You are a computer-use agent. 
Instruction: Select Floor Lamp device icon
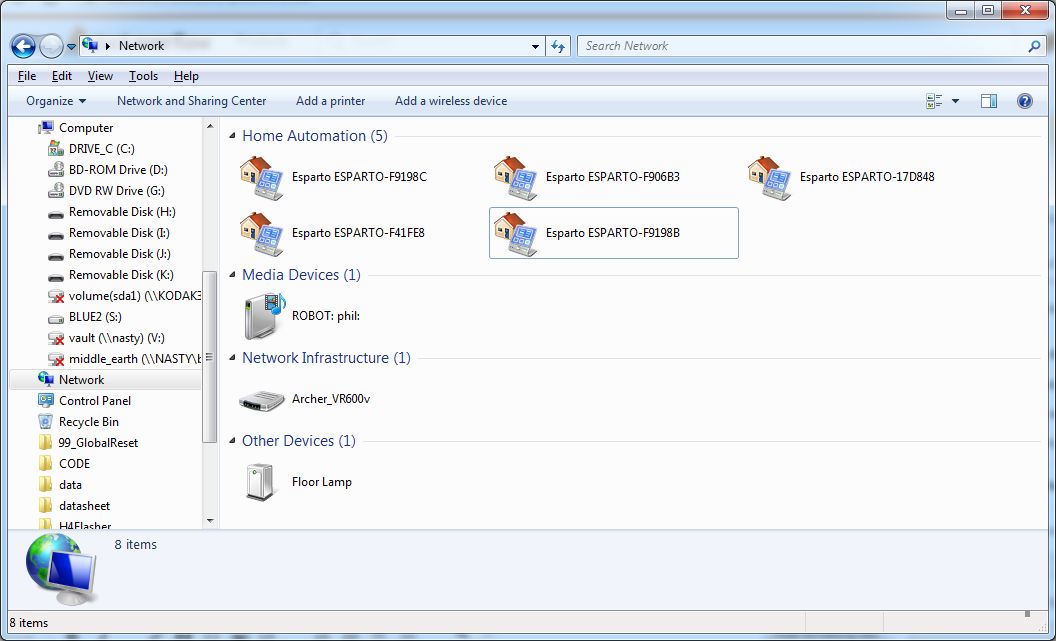260,482
